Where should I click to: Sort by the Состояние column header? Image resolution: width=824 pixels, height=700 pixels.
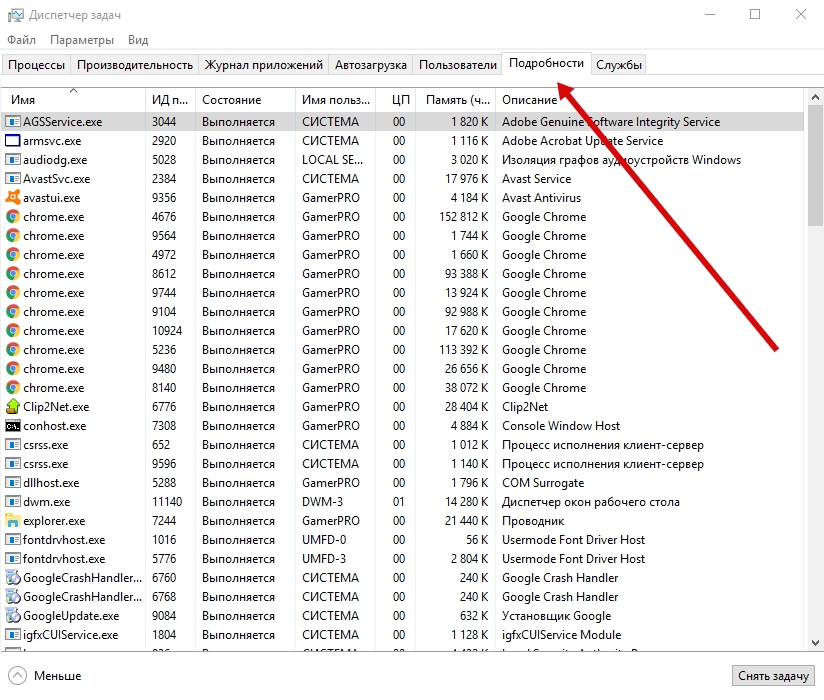point(245,99)
